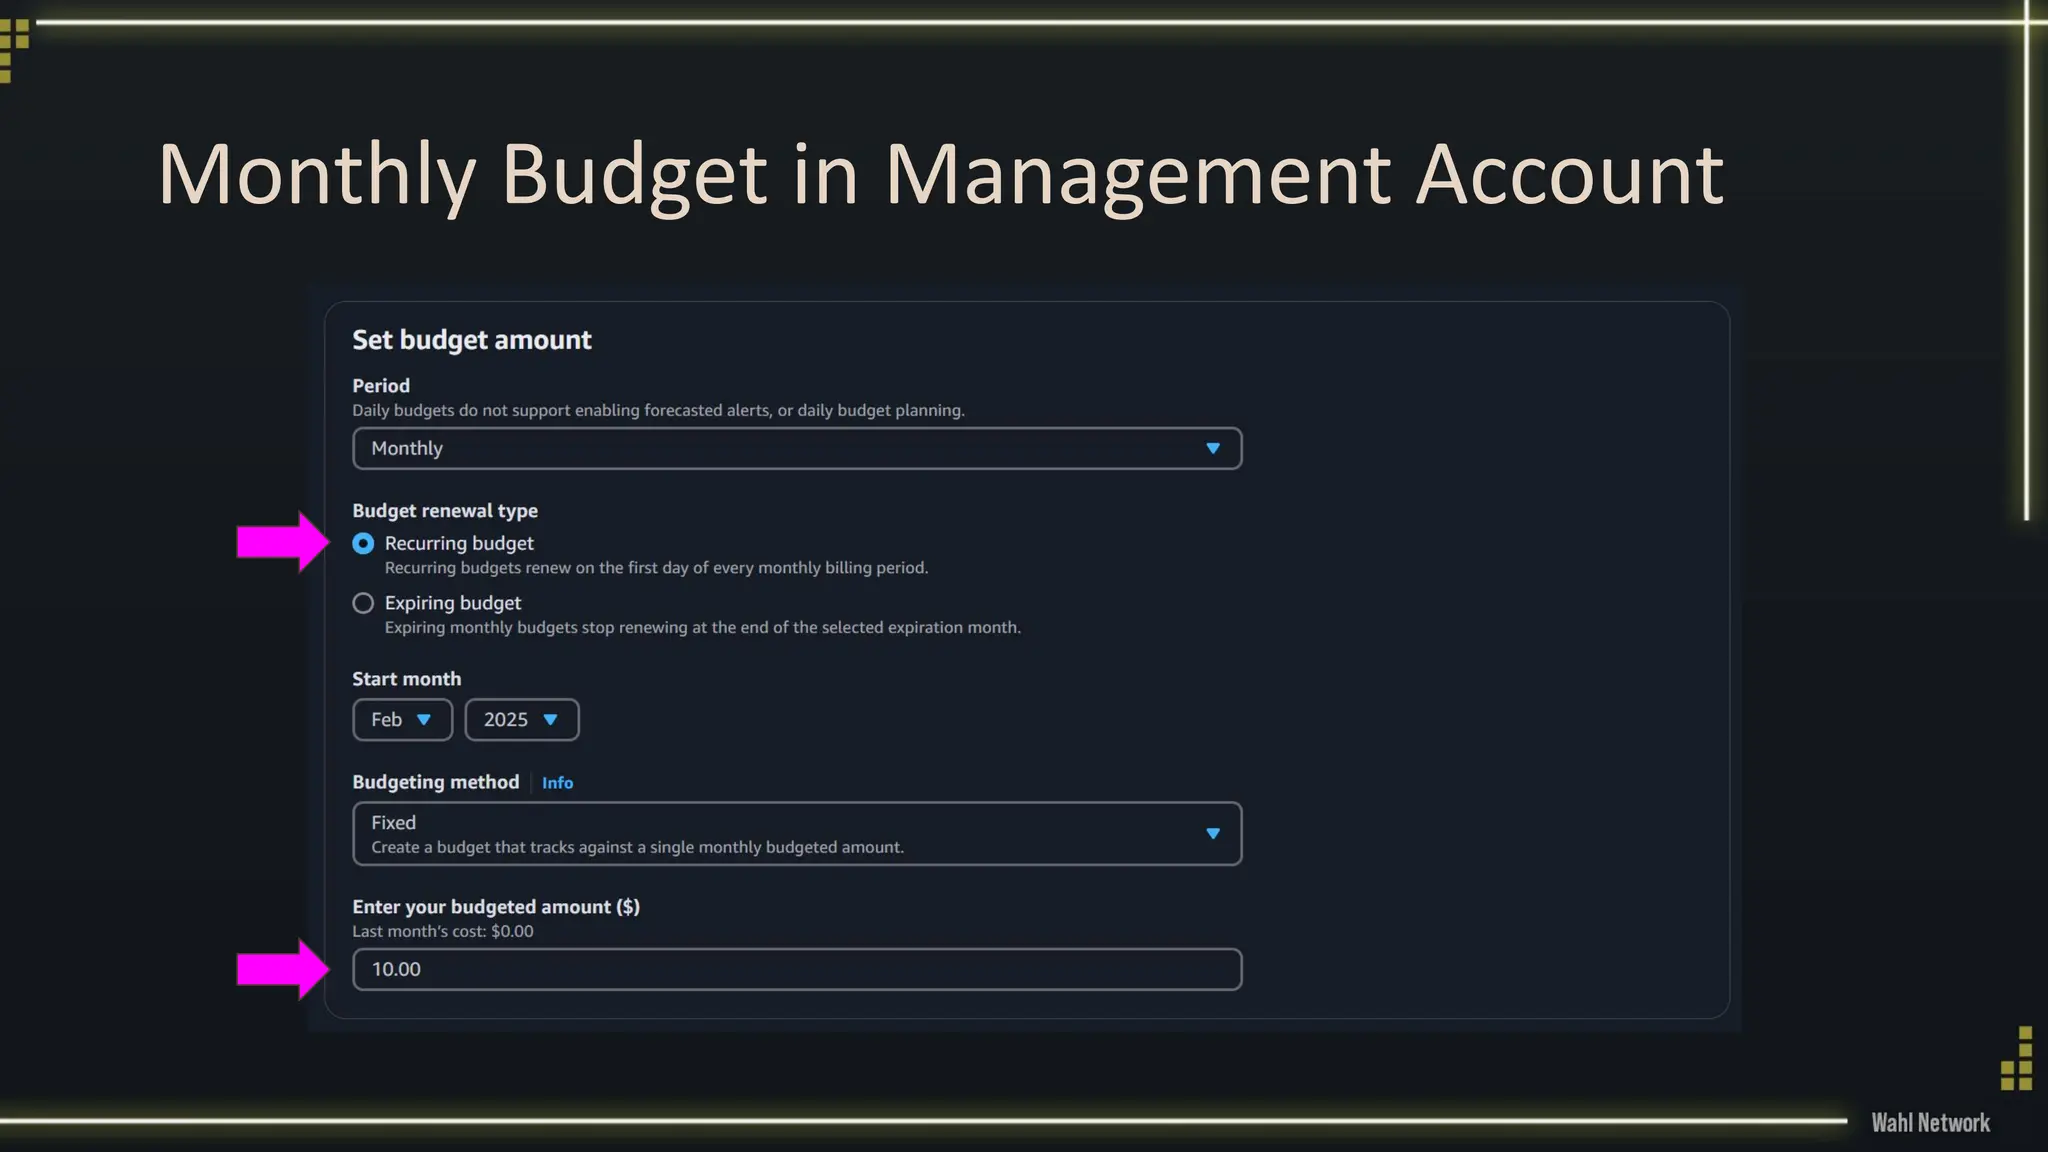
Task: Expand the Fixed budgeting method dropdown
Action: [797, 834]
